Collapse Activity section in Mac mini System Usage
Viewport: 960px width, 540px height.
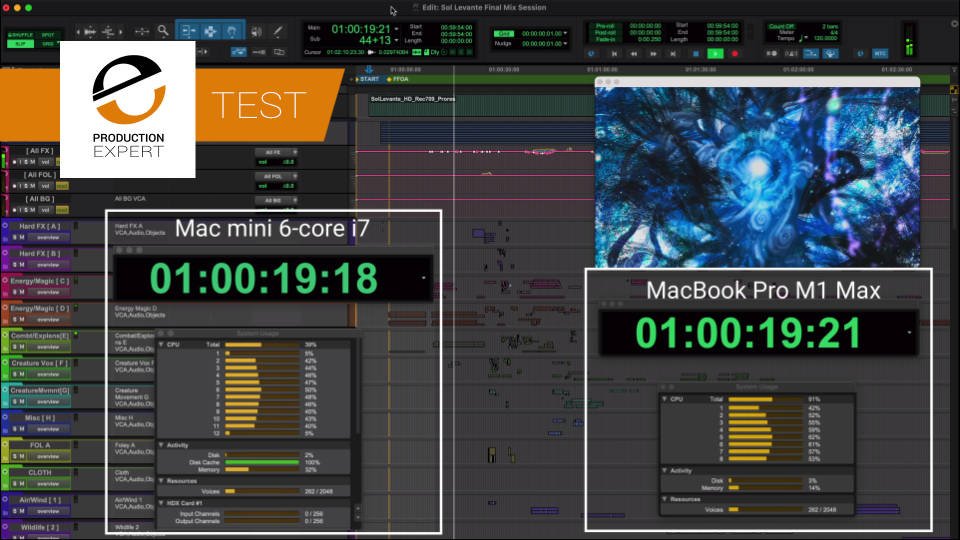coord(162,445)
